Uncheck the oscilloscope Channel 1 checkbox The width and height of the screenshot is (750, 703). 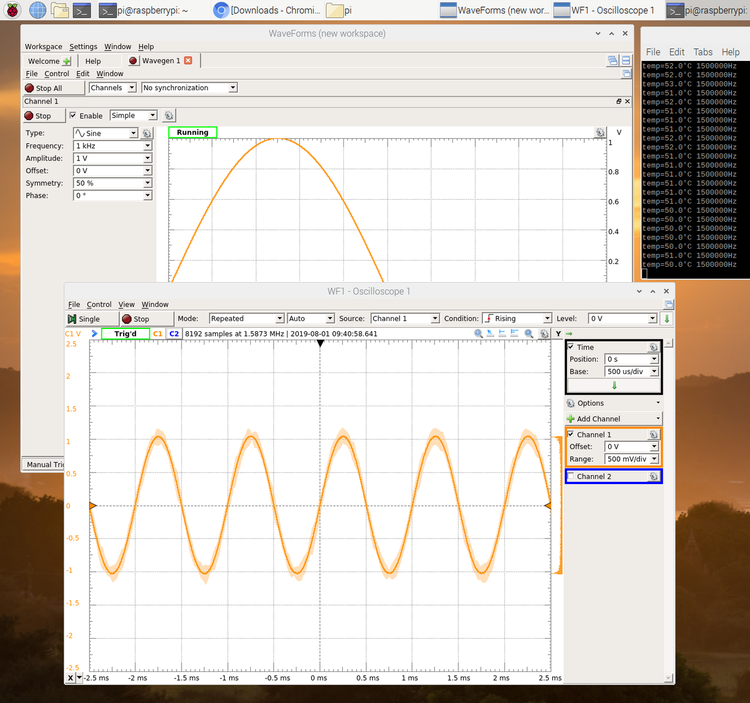[x=571, y=435]
